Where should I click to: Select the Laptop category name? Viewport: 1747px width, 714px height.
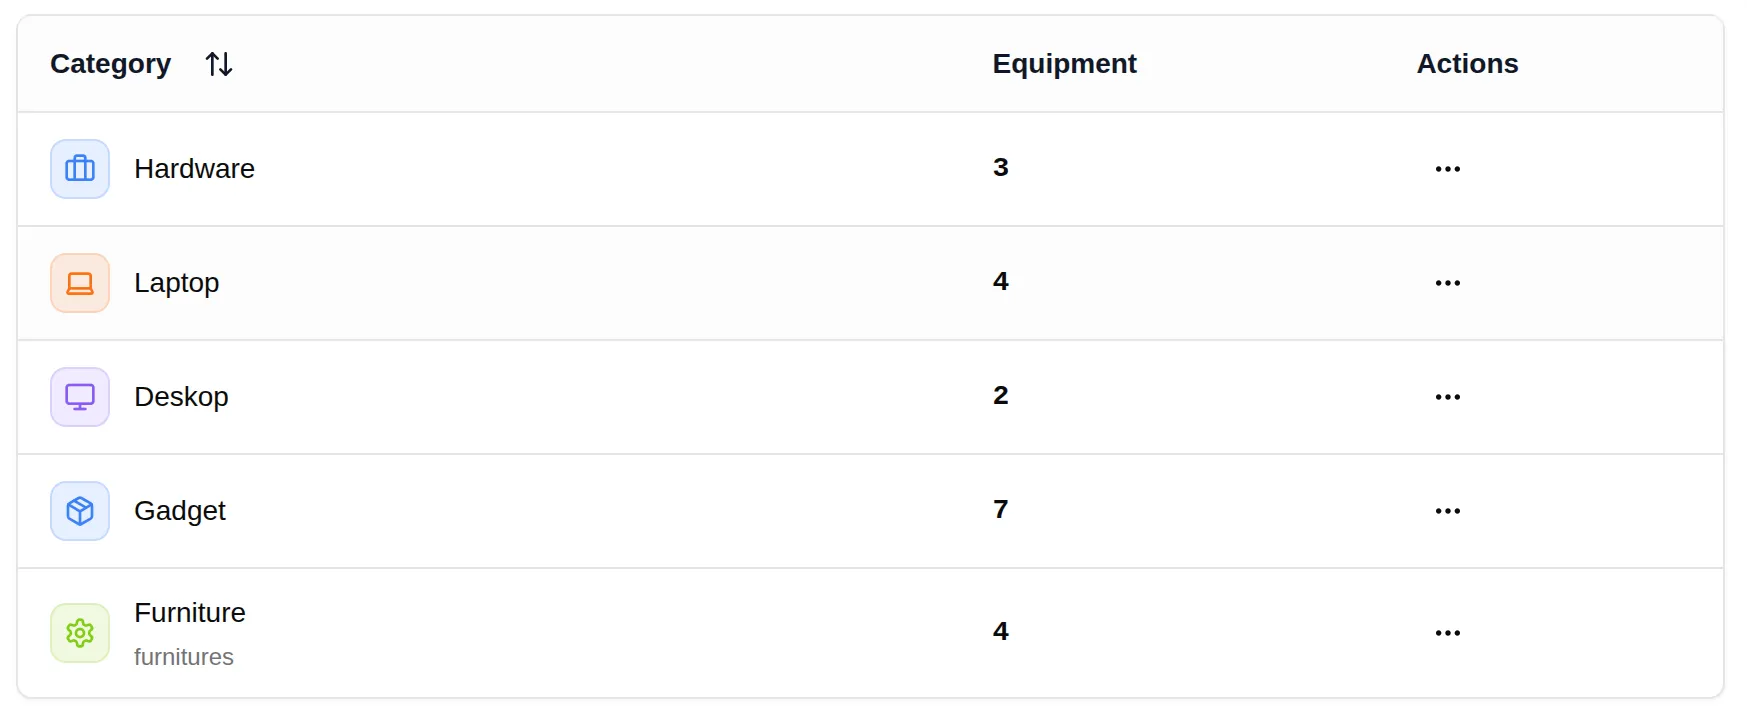click(176, 283)
